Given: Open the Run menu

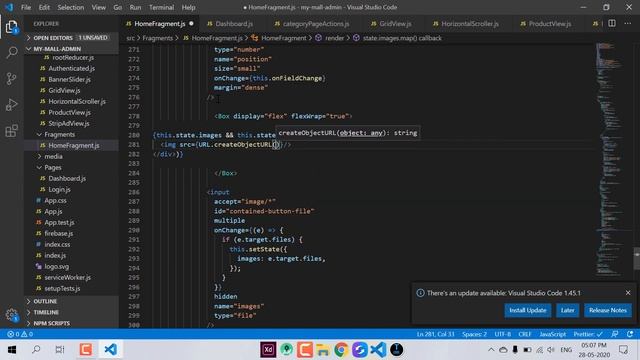Looking at the screenshot, I should (x=135, y=7).
